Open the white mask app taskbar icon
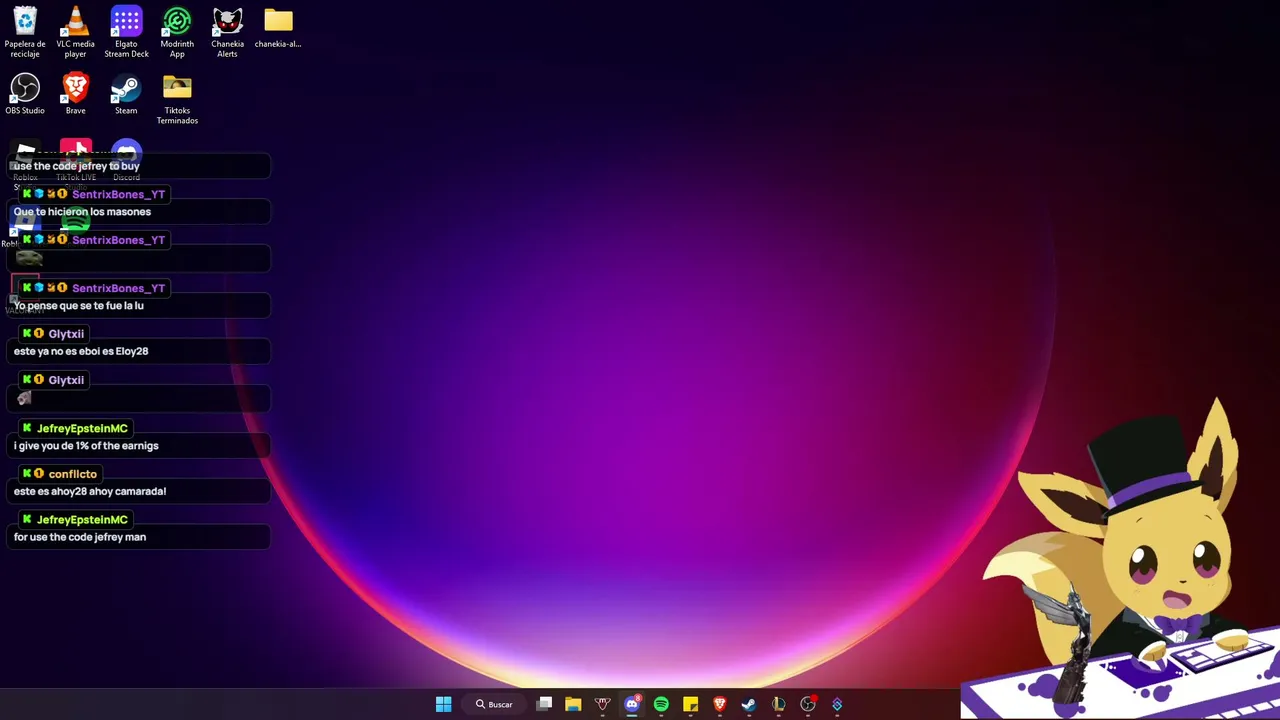Screen dimensions: 1280x720 coord(602,704)
